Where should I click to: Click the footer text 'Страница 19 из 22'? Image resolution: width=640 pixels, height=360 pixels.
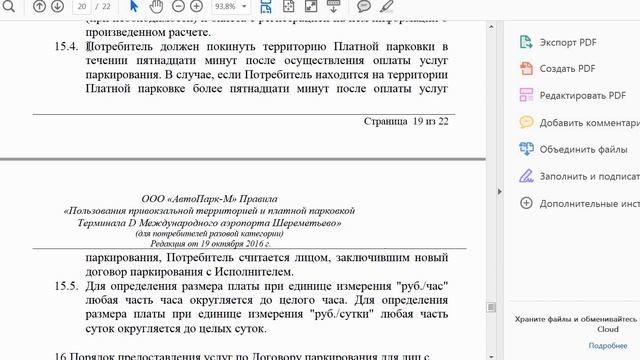coord(406,121)
